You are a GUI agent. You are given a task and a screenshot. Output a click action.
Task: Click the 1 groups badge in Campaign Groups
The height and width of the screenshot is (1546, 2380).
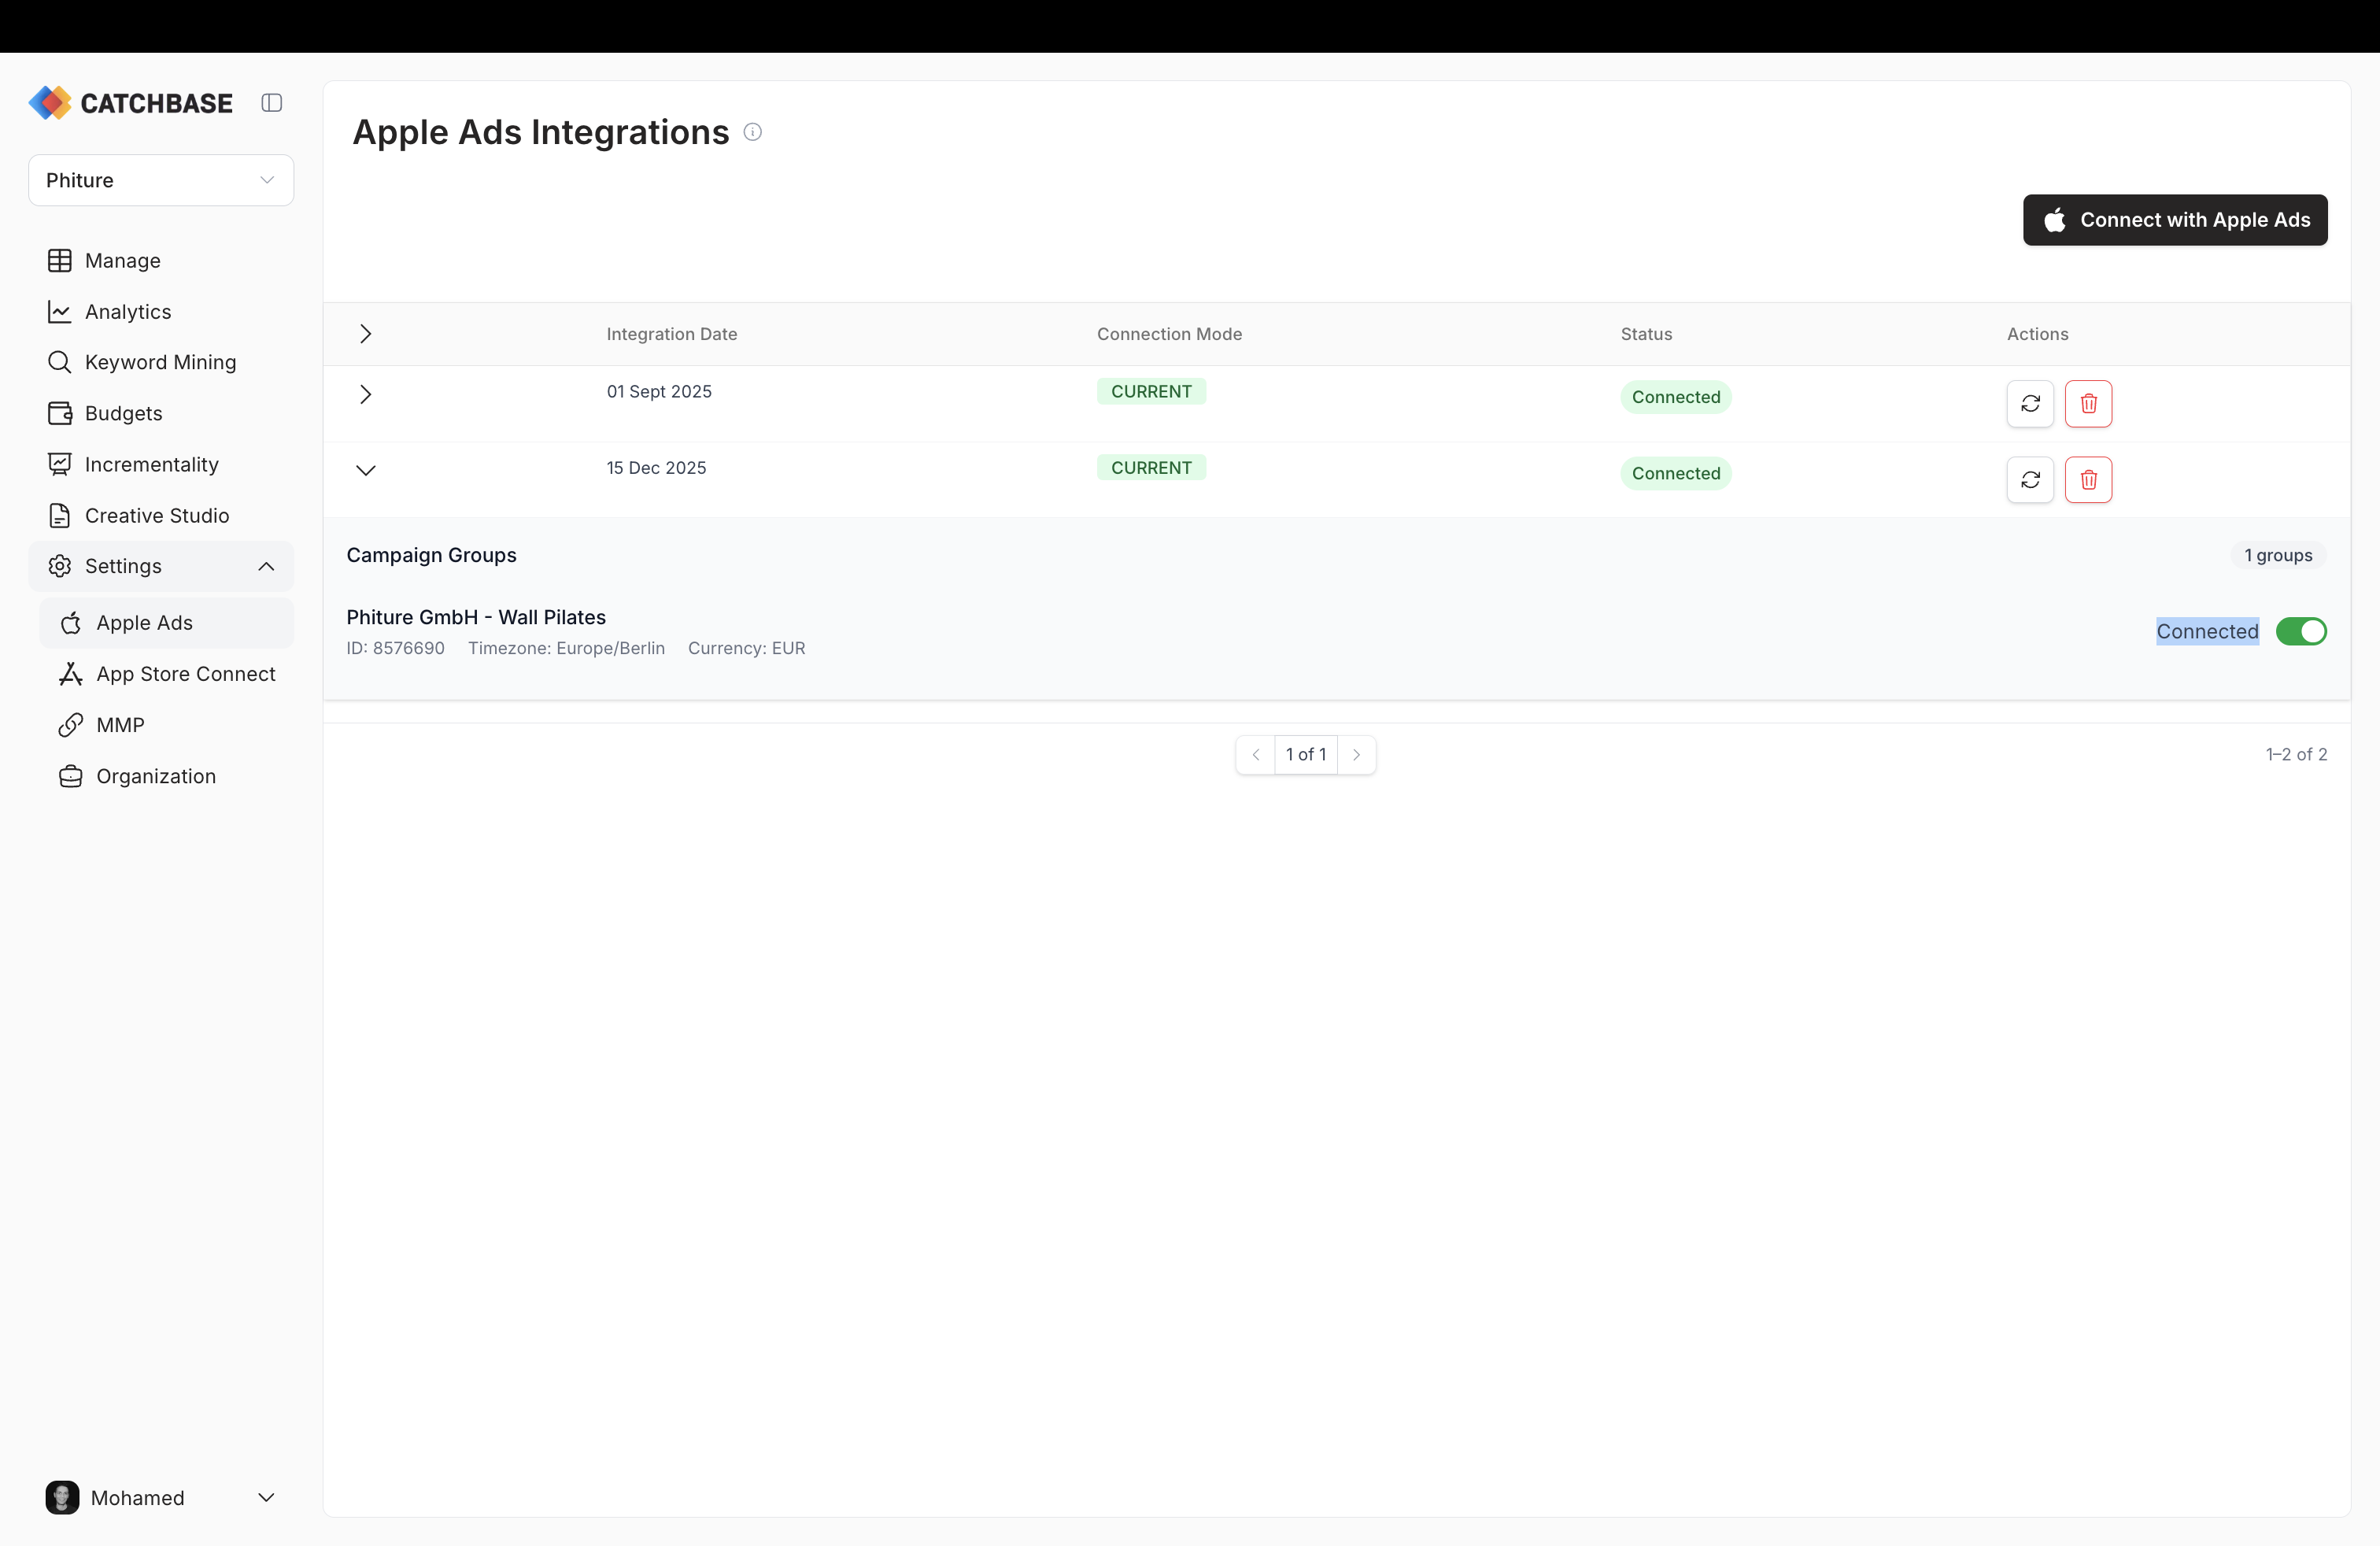[2277, 555]
